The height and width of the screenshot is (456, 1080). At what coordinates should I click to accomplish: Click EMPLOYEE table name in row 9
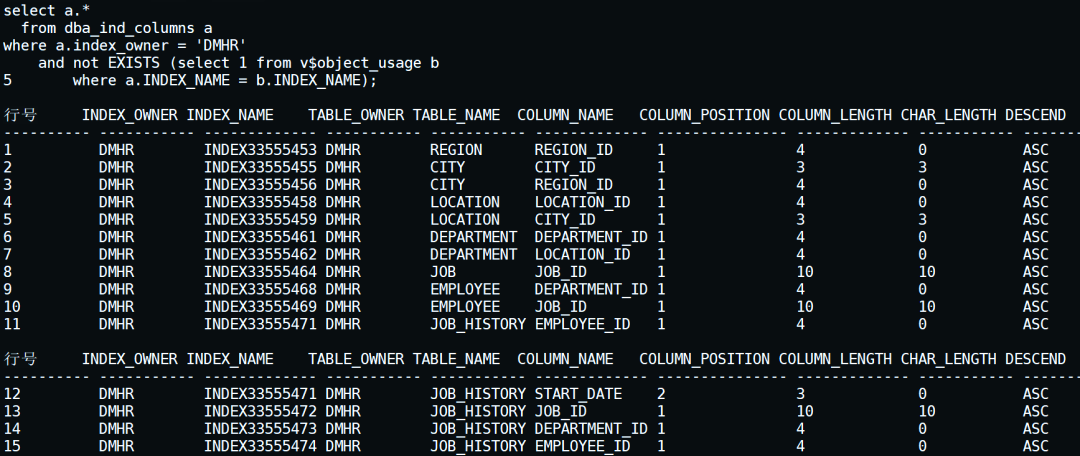(x=465, y=289)
